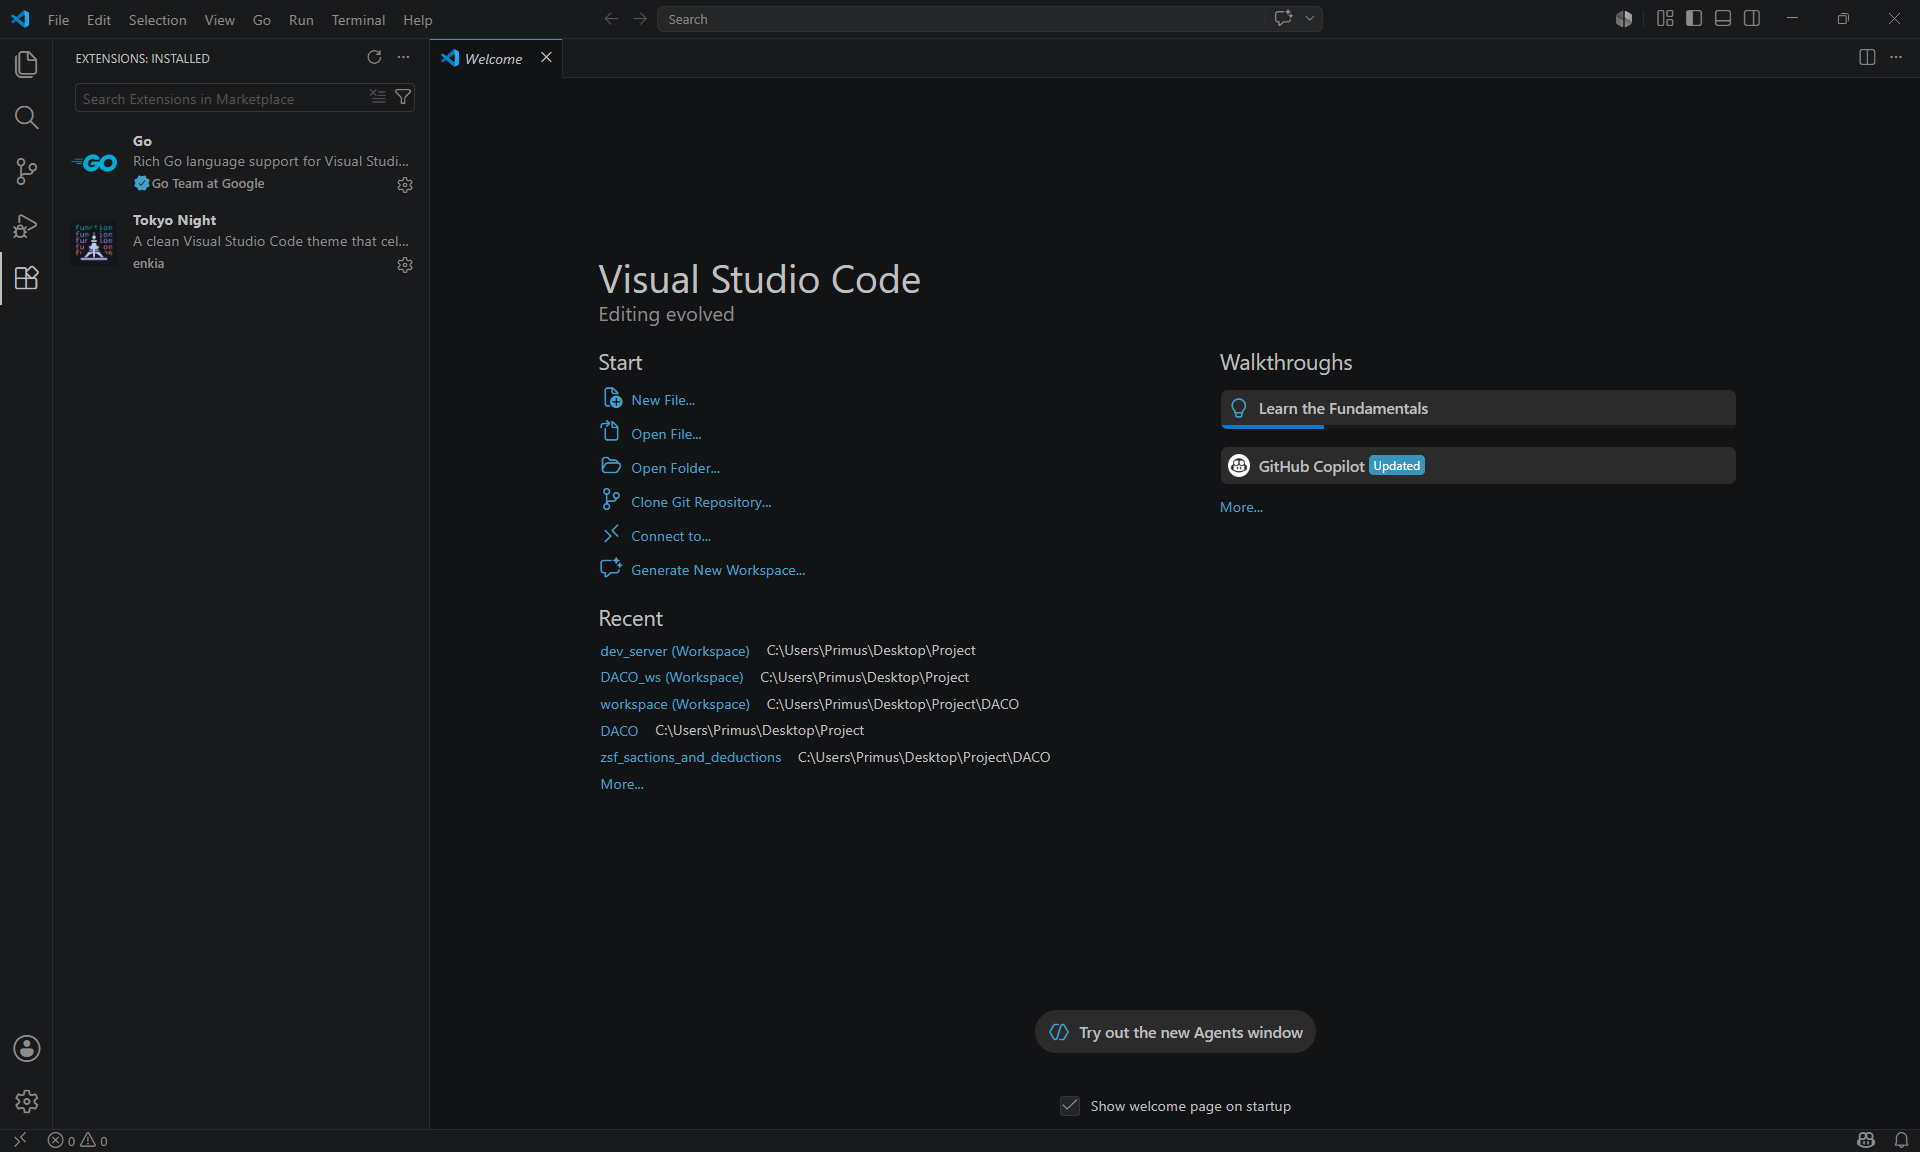The width and height of the screenshot is (1920, 1152).
Task: Open the Go extension manage gear
Action: pos(405,185)
